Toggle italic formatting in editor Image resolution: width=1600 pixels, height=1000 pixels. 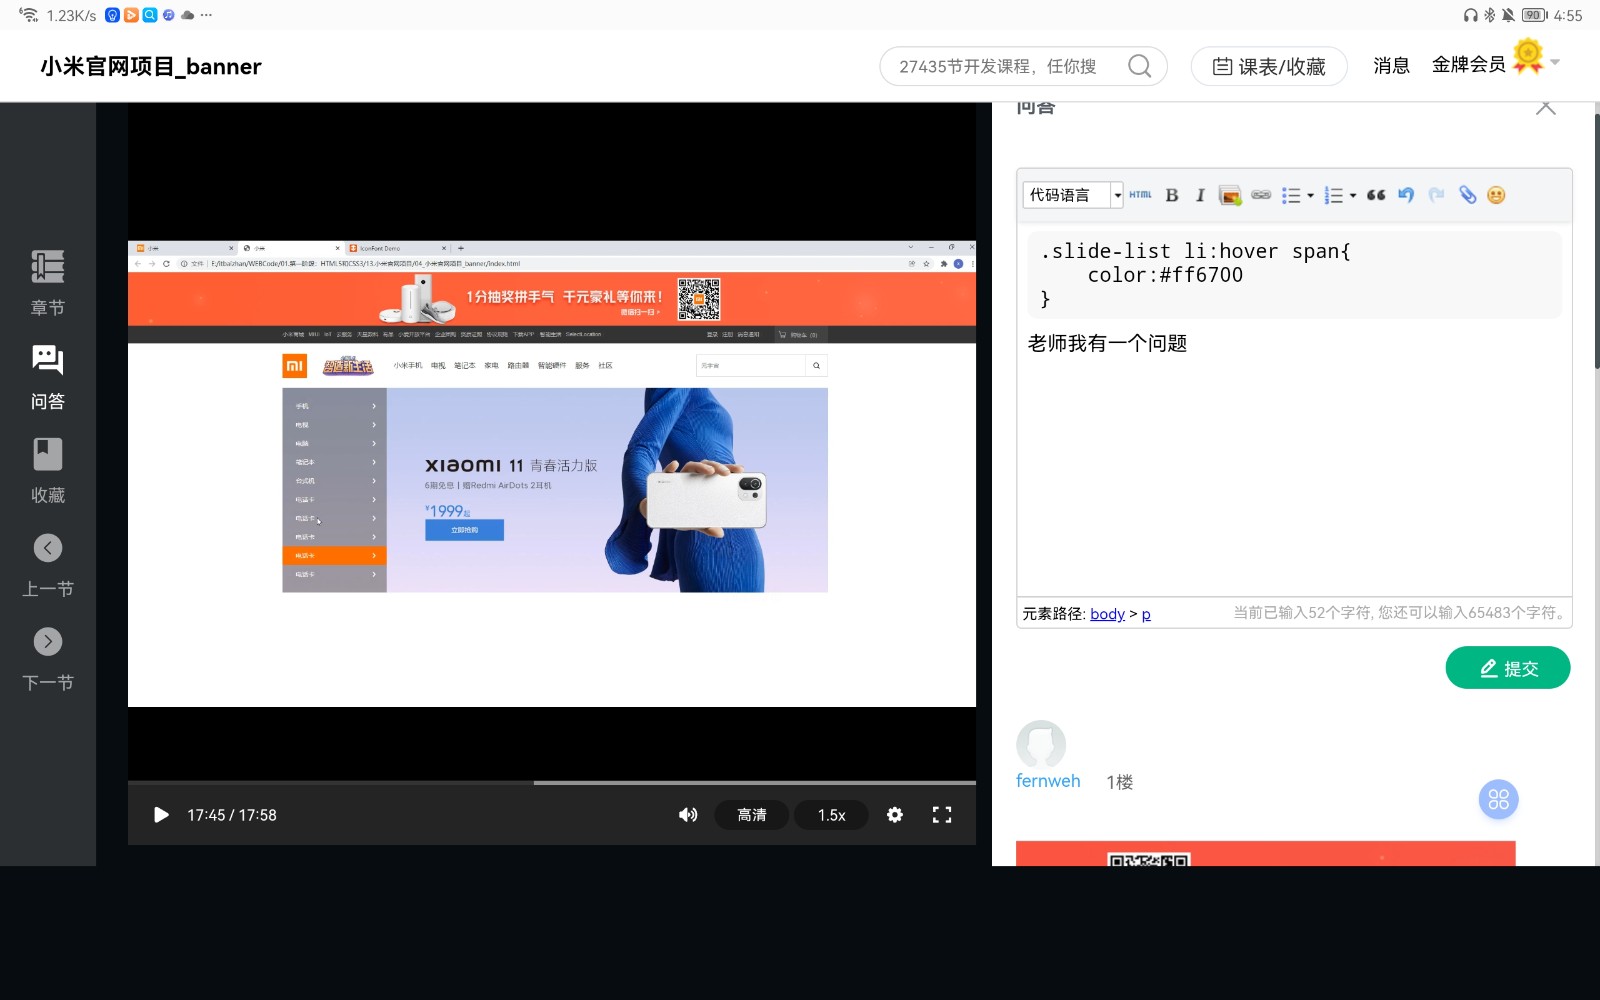[1200, 195]
